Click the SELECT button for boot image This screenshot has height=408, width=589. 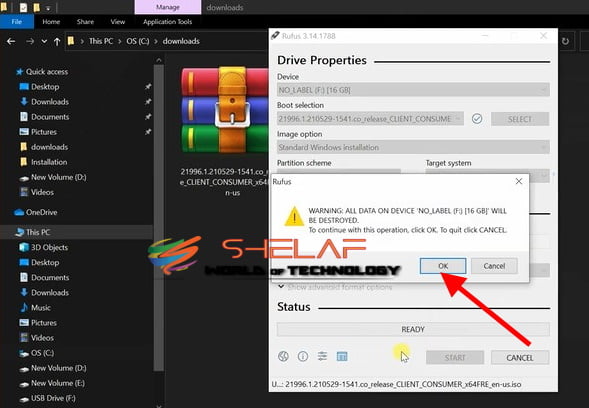pyautogui.click(x=520, y=119)
